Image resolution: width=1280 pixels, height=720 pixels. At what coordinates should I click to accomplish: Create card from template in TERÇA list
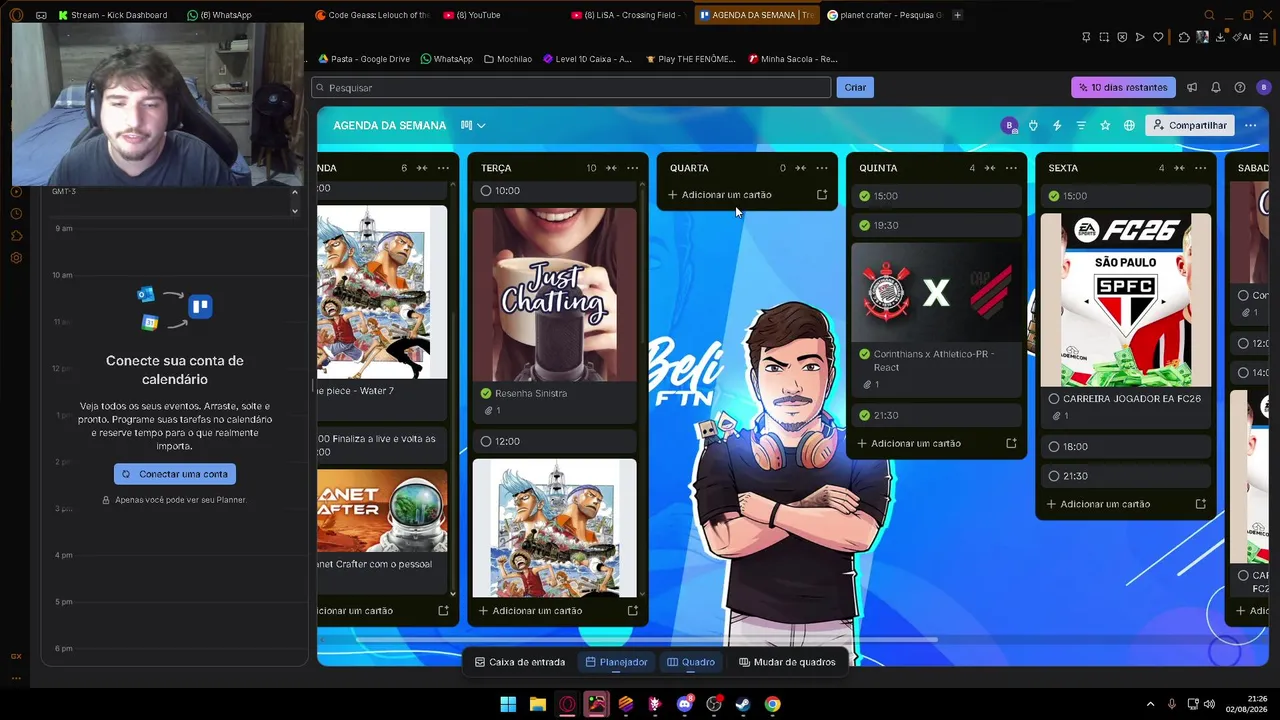[632, 610]
